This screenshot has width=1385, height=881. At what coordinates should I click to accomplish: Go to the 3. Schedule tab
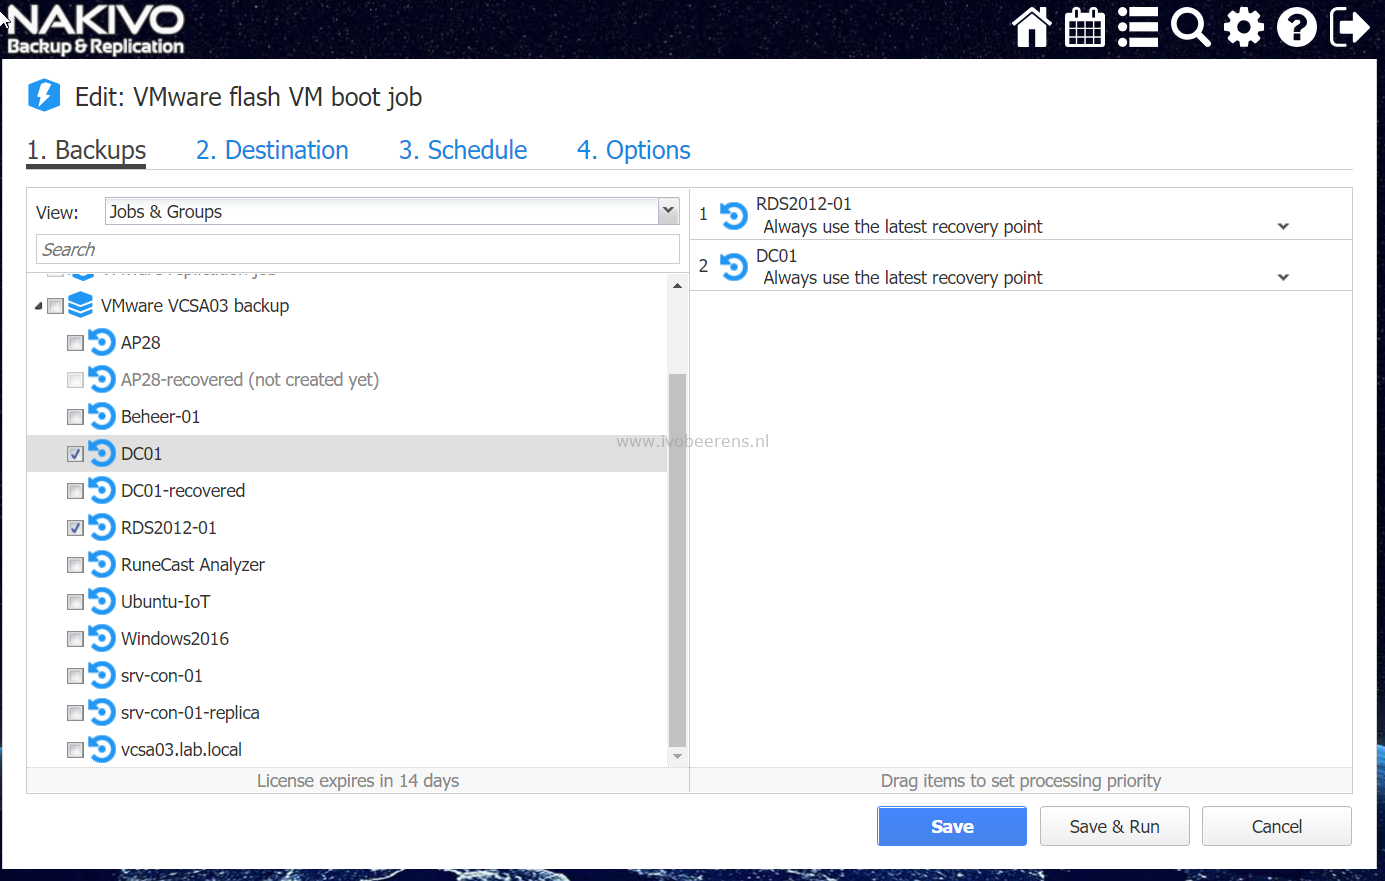(x=463, y=150)
